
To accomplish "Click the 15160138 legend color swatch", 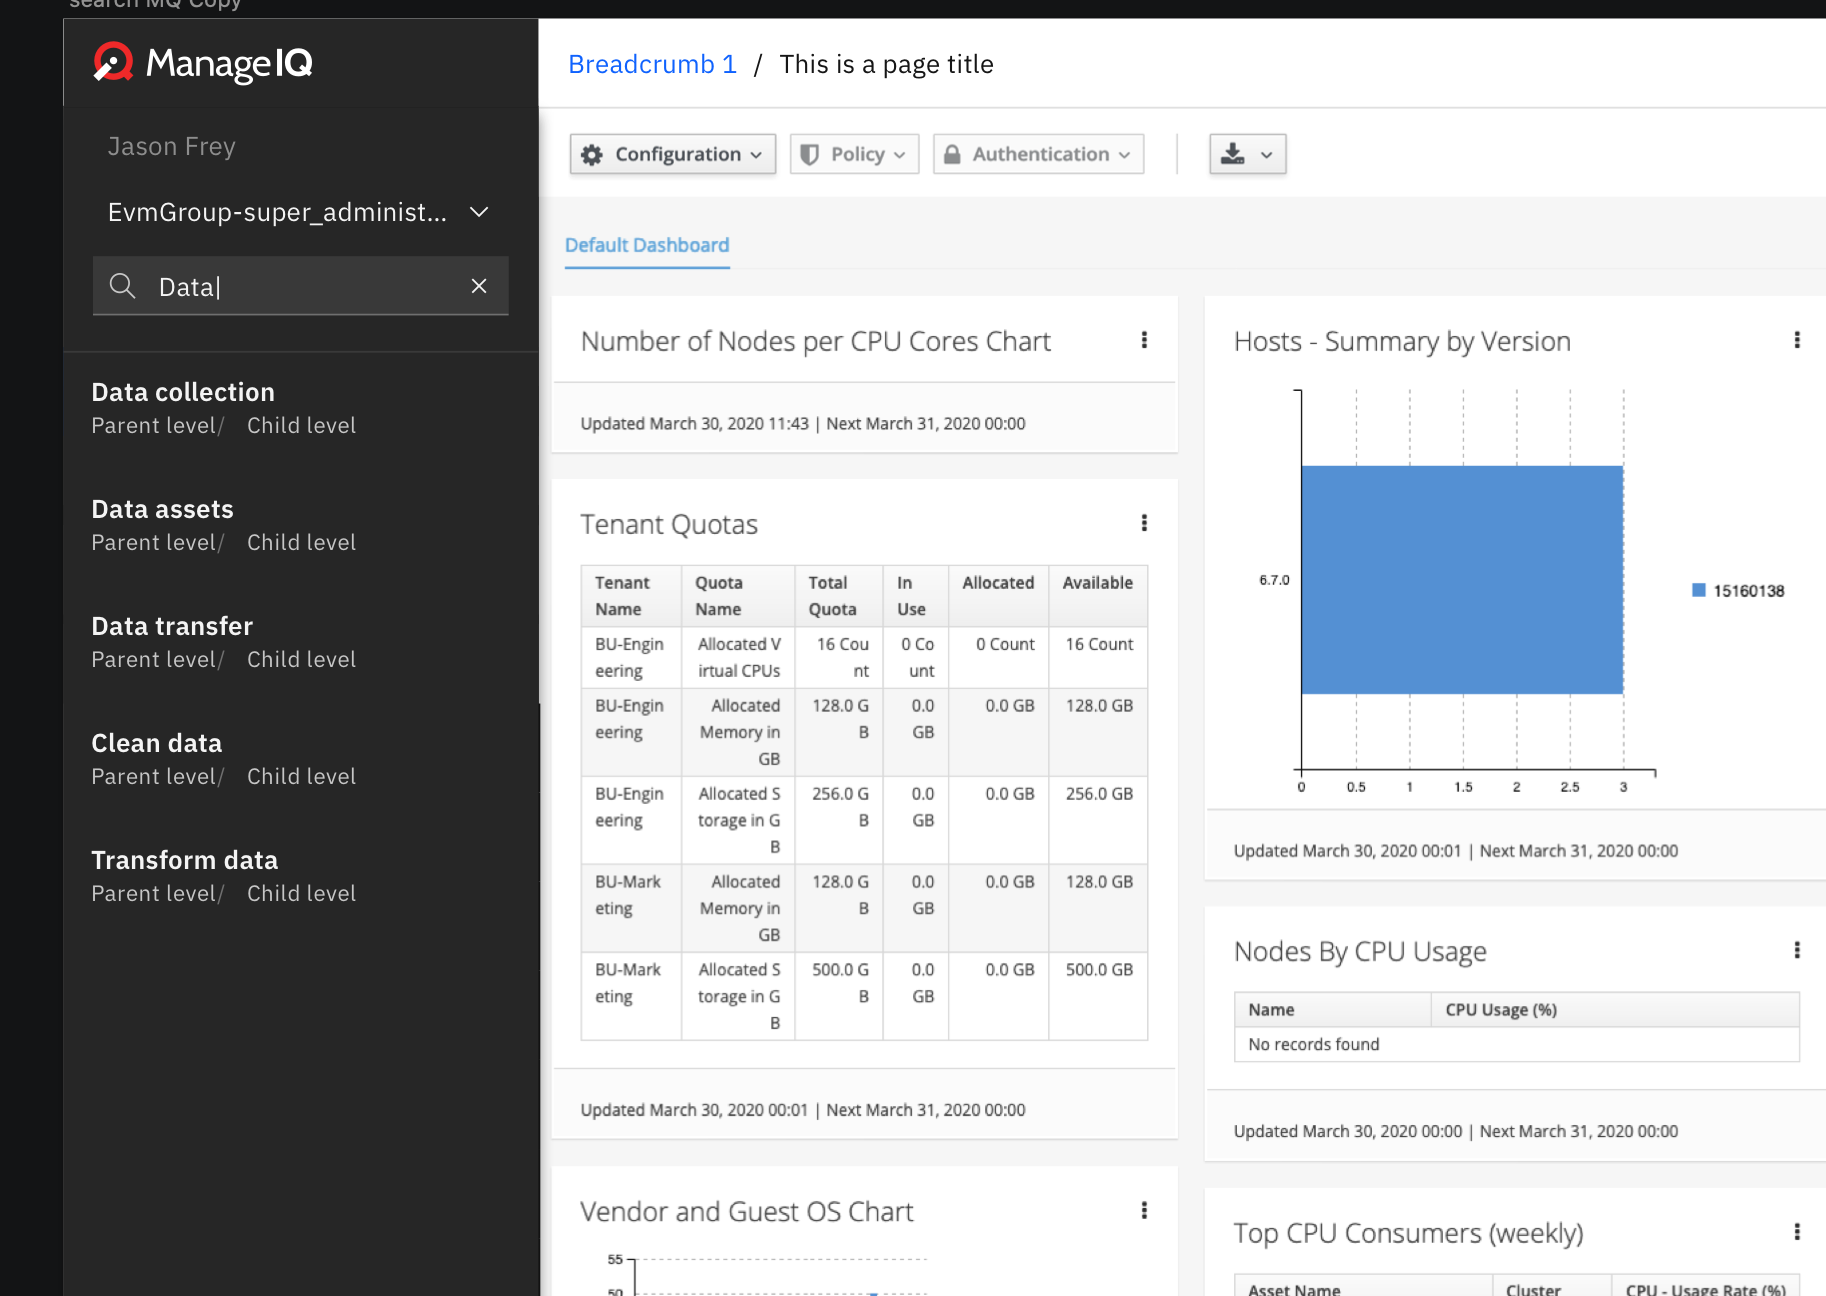I will point(1698,590).
